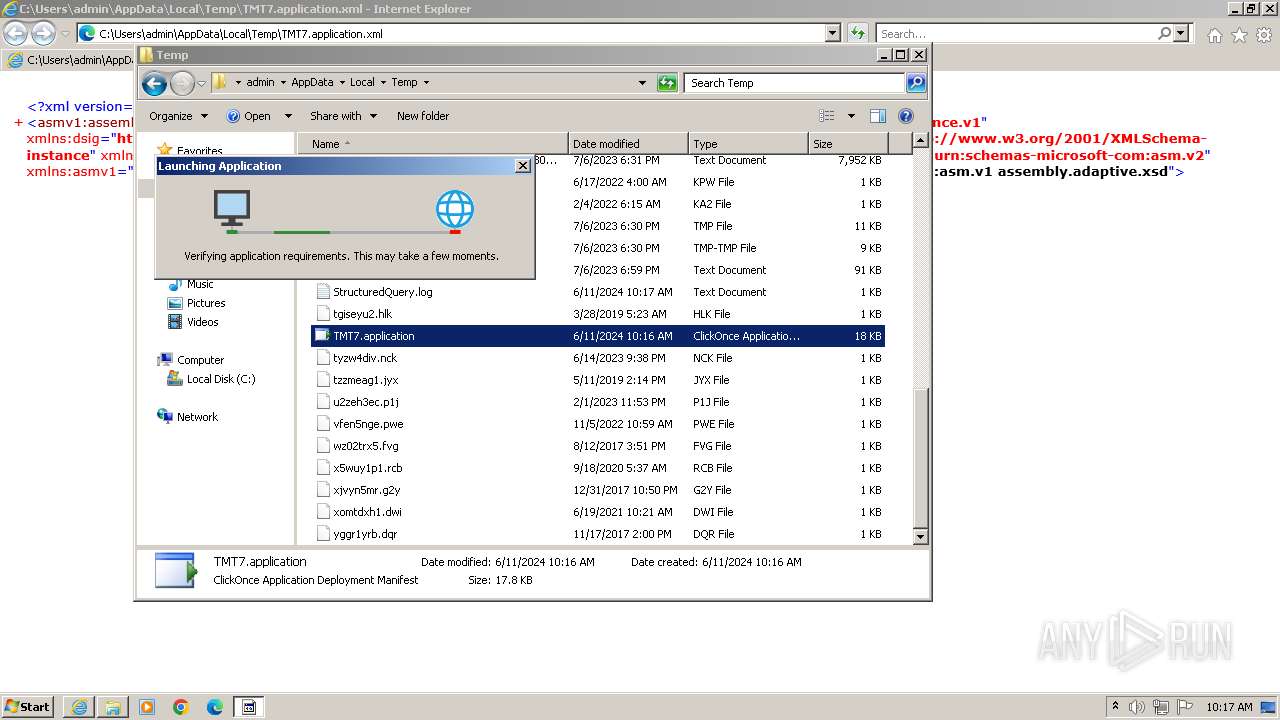This screenshot has width=1280, height=720.
Task: Select tyzw4div.nck file
Action: pyautogui.click(x=598, y=358)
